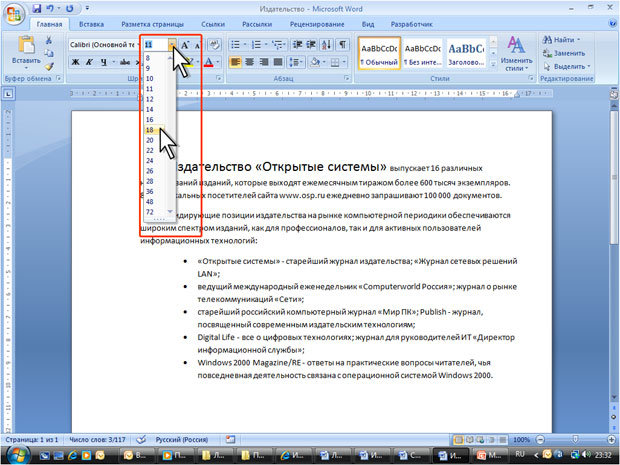The height and width of the screenshot is (465, 620).
Task: Toggle italic (К) formatting
Action: [89, 62]
